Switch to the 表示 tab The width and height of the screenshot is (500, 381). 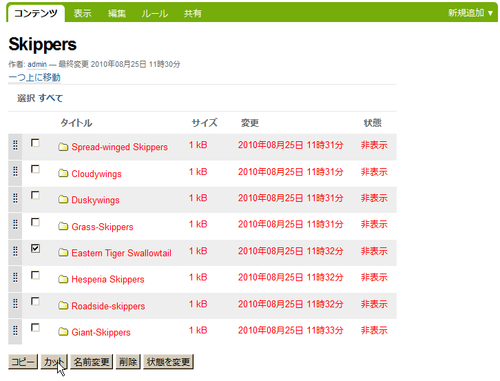point(82,13)
